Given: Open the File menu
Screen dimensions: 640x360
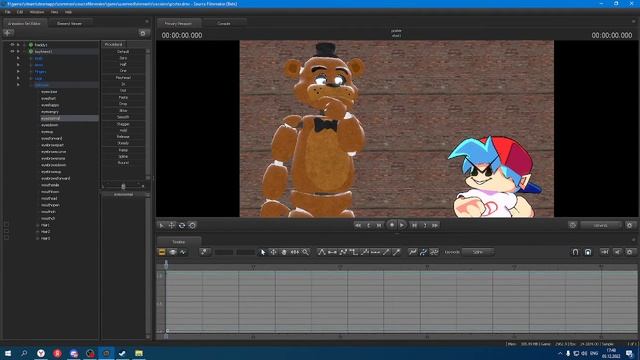Looking at the screenshot, I should click(x=8, y=12).
